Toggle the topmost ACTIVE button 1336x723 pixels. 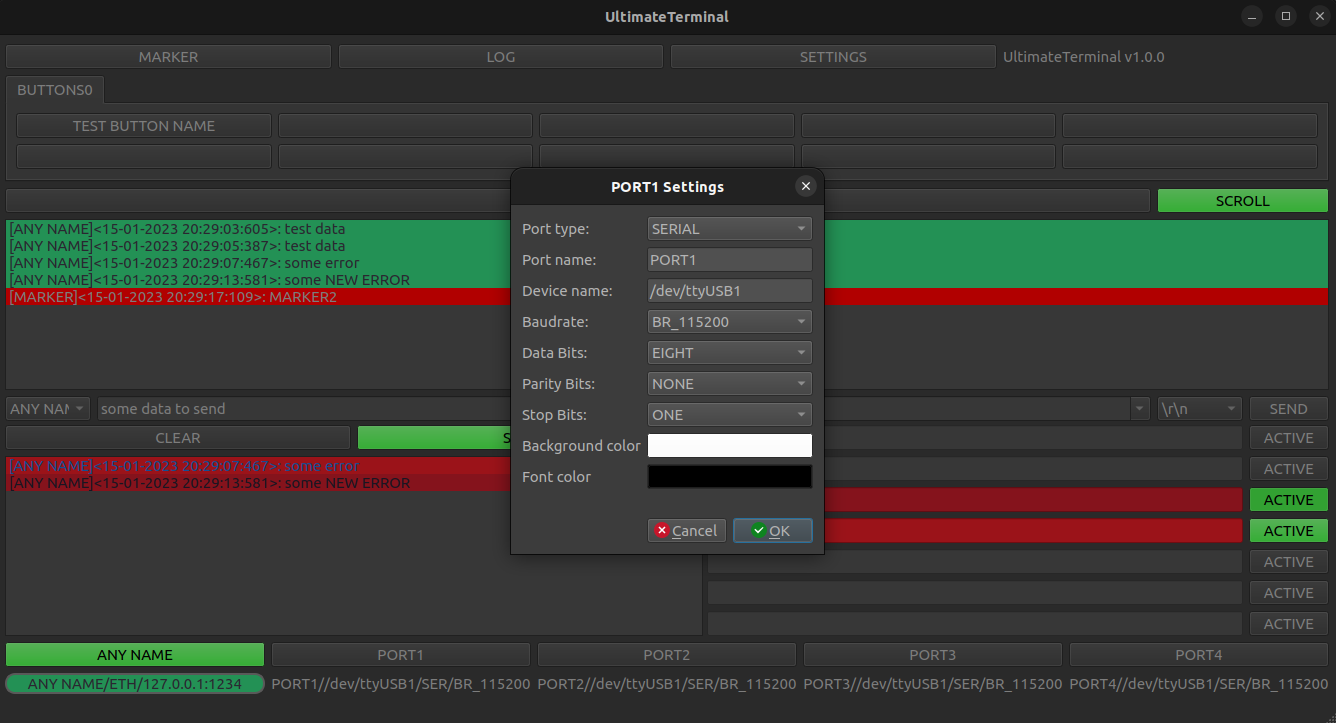[x=1288, y=437]
